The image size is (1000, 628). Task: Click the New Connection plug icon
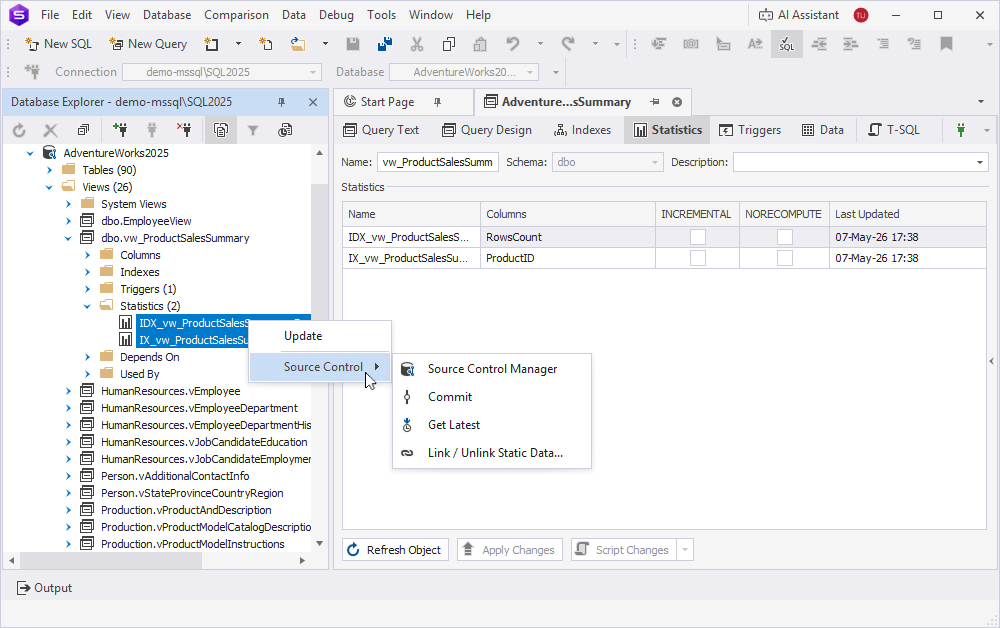(x=119, y=130)
